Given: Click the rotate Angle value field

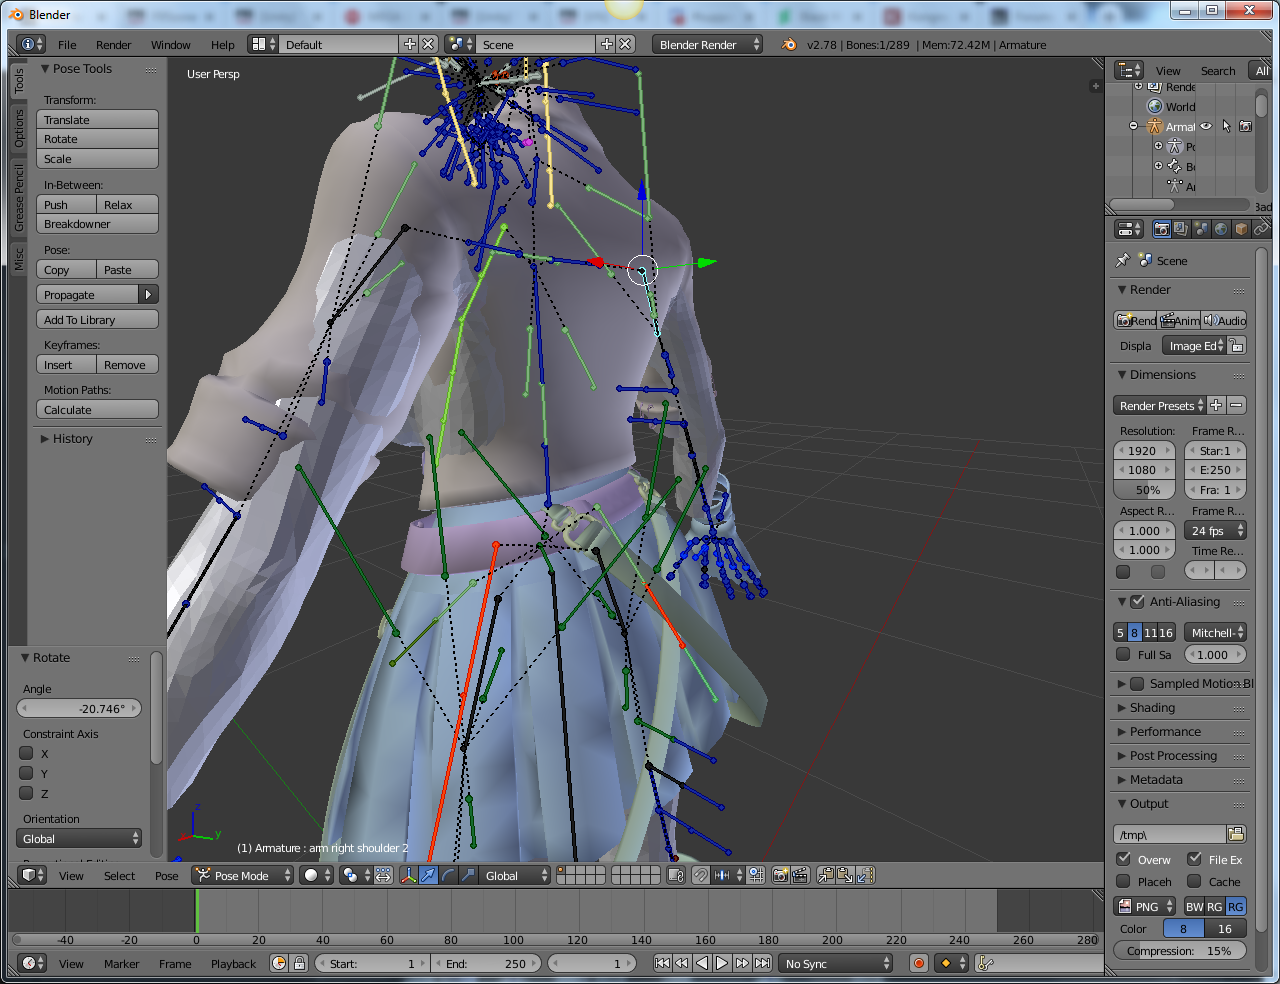Looking at the screenshot, I should click(x=79, y=708).
